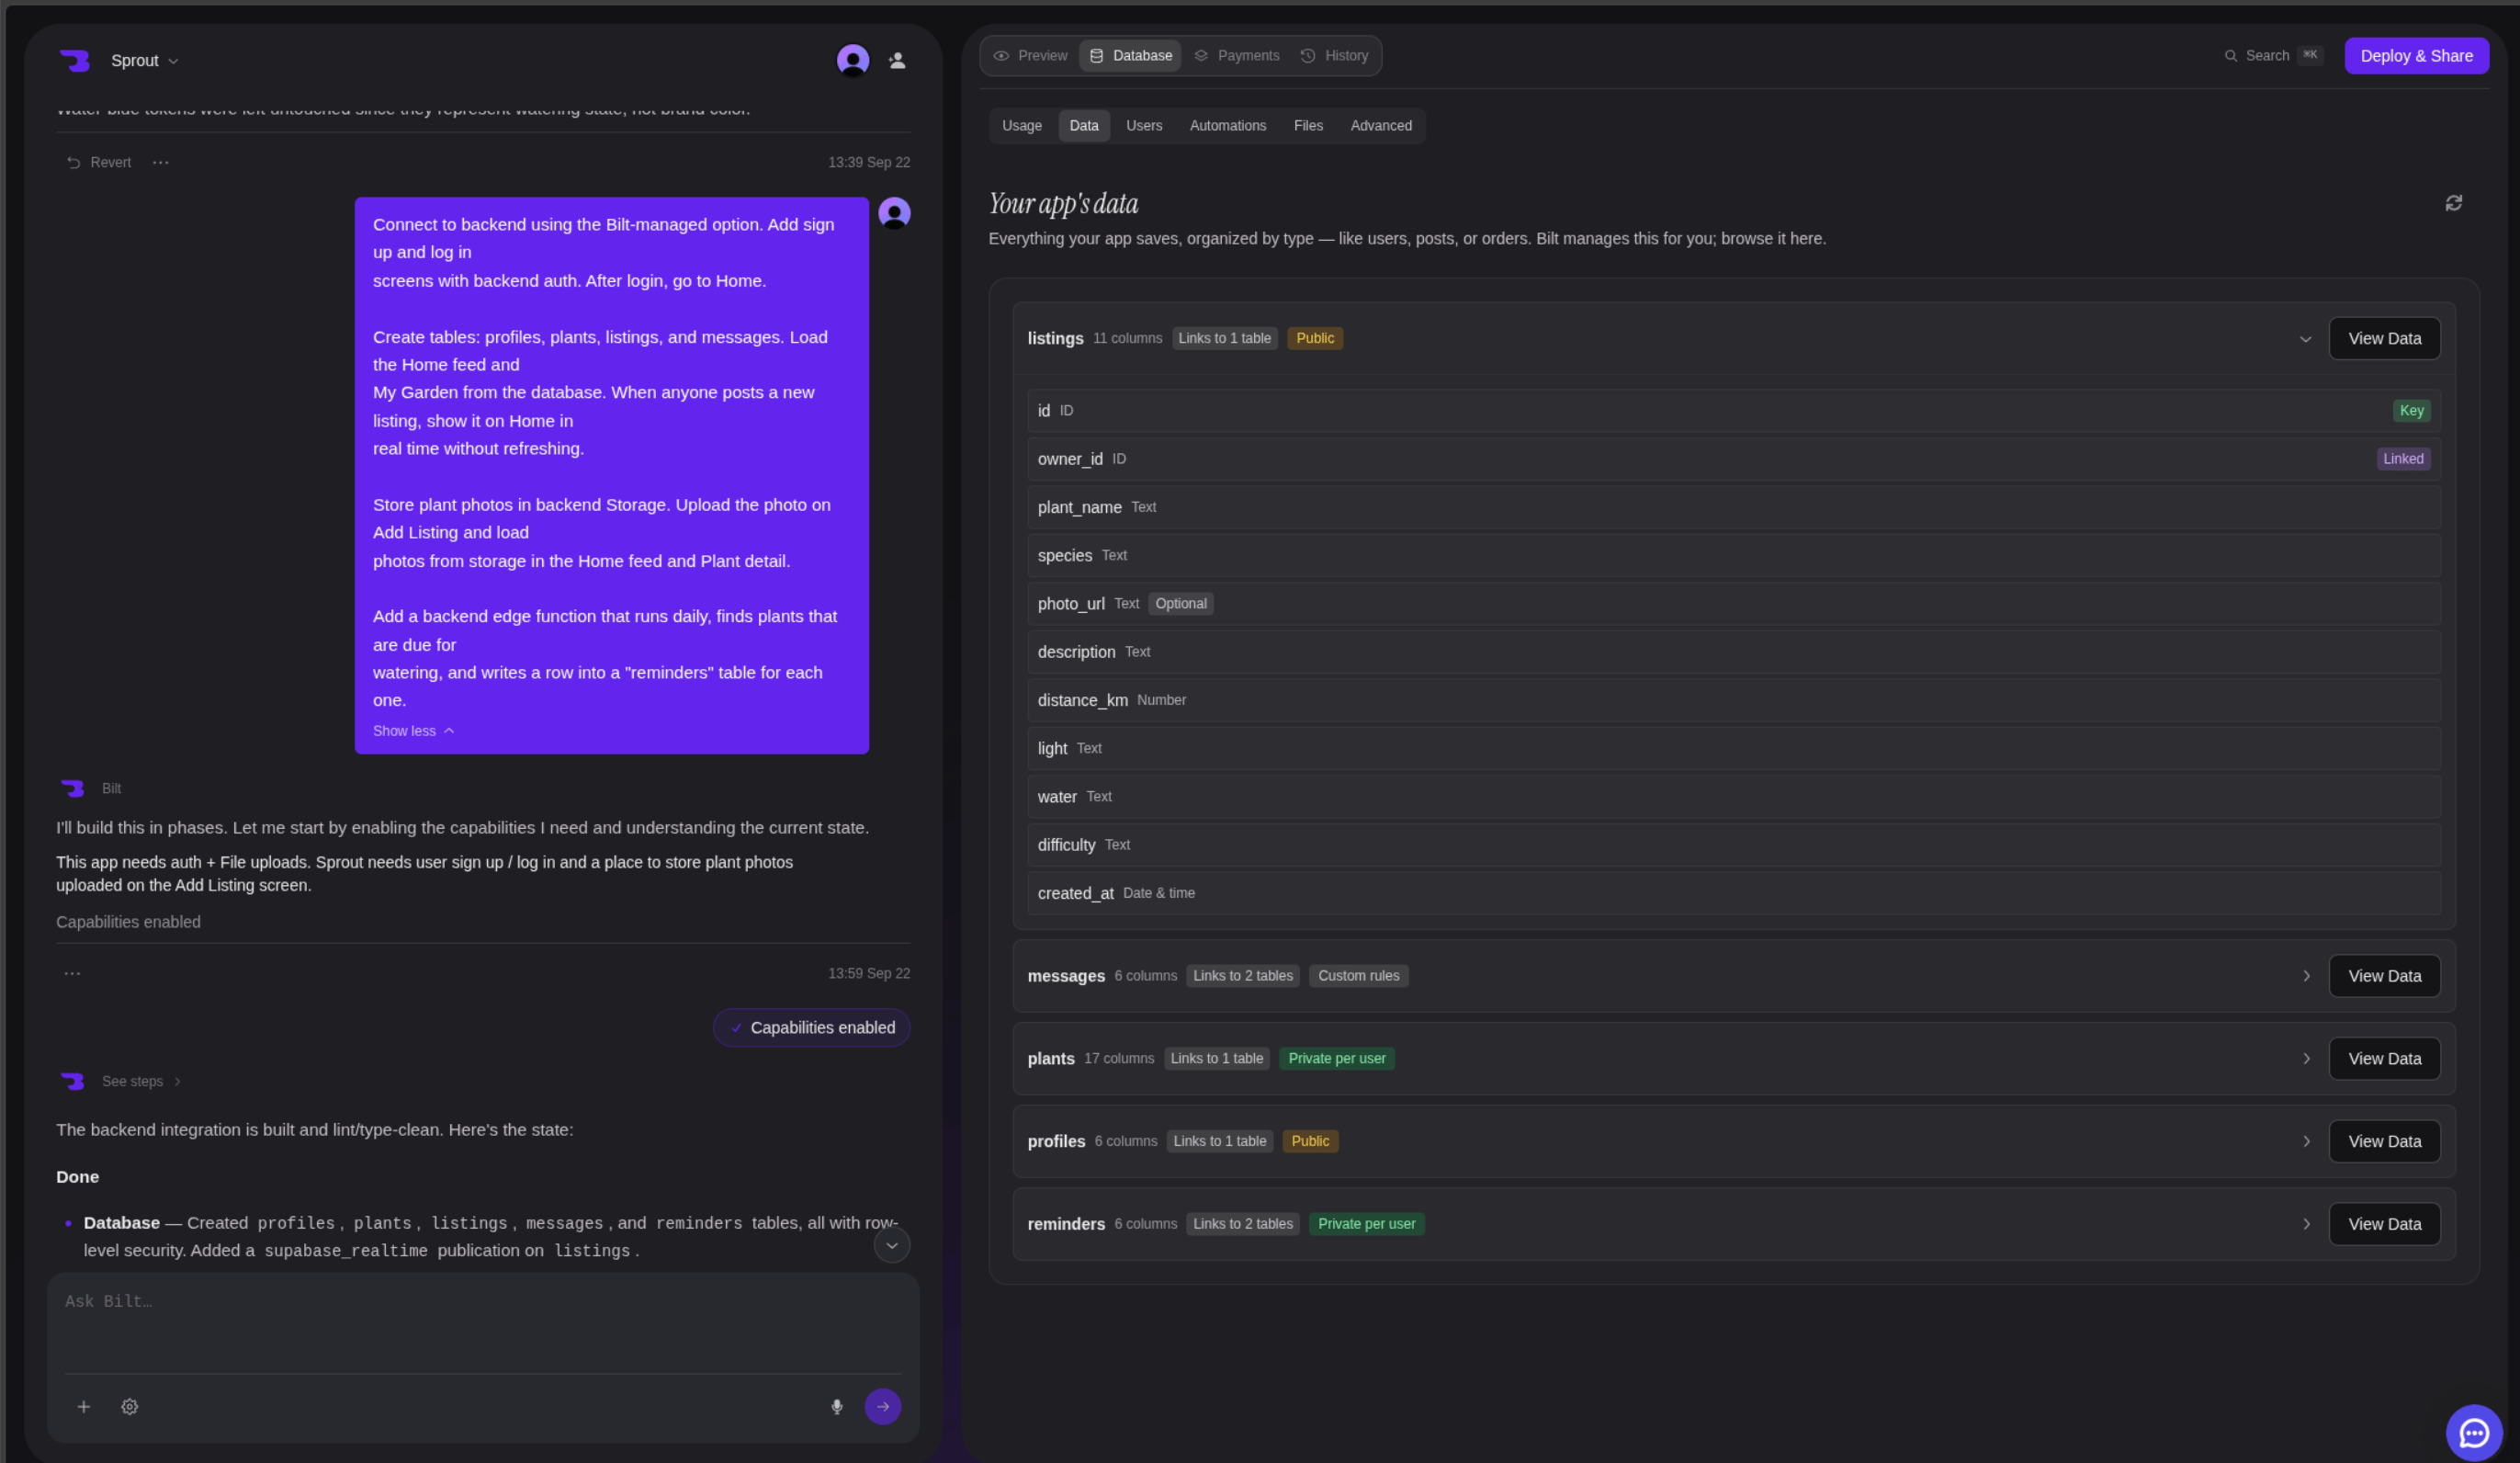This screenshot has width=2520, height=1463.
Task: Open the Advanced sub-tab
Action: pos(1381,126)
